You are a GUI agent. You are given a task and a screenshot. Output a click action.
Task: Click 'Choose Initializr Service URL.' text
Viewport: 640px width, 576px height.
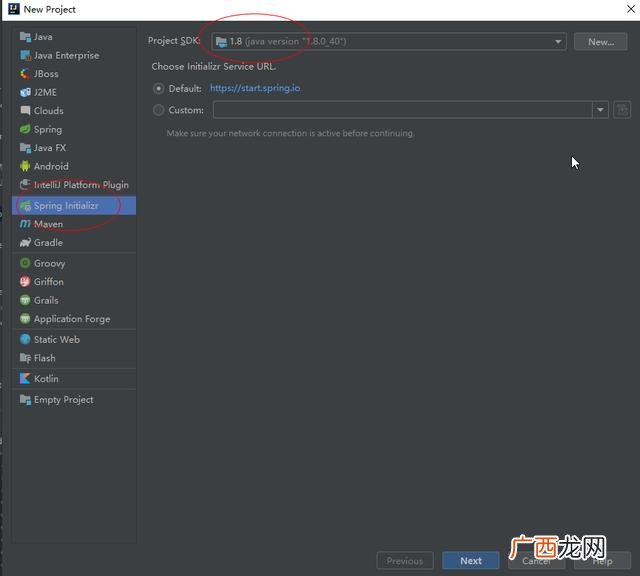[x=213, y=67]
